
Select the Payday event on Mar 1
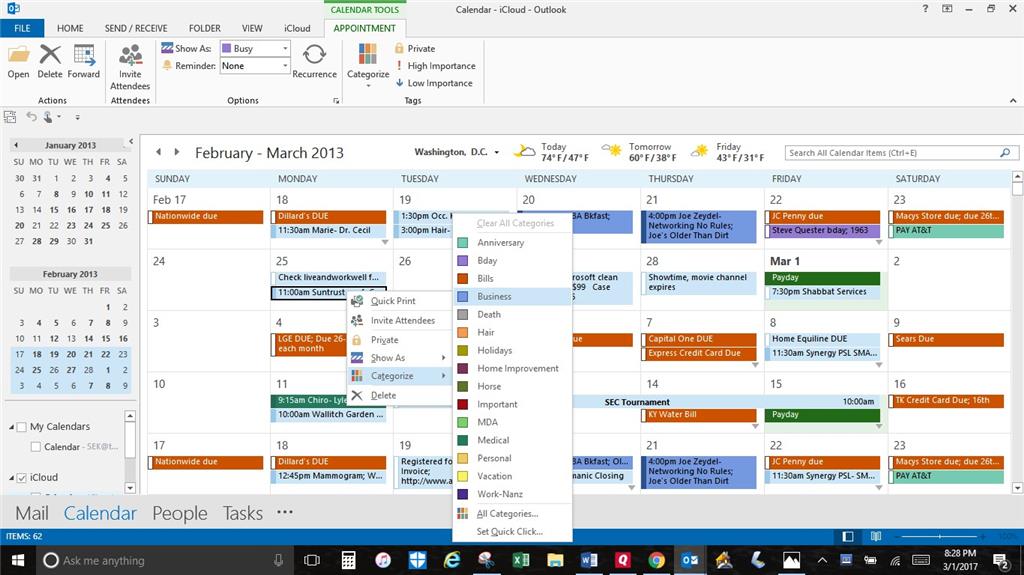(x=823, y=278)
